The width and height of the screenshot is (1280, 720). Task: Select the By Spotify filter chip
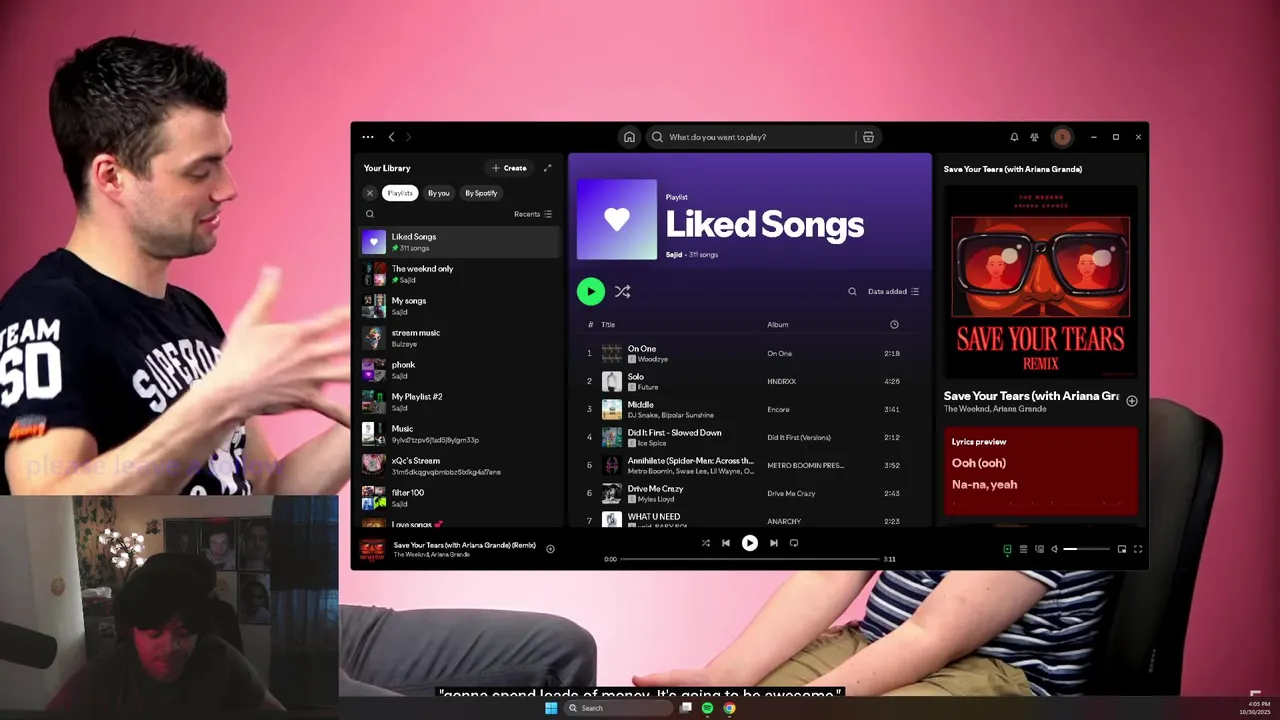481,193
